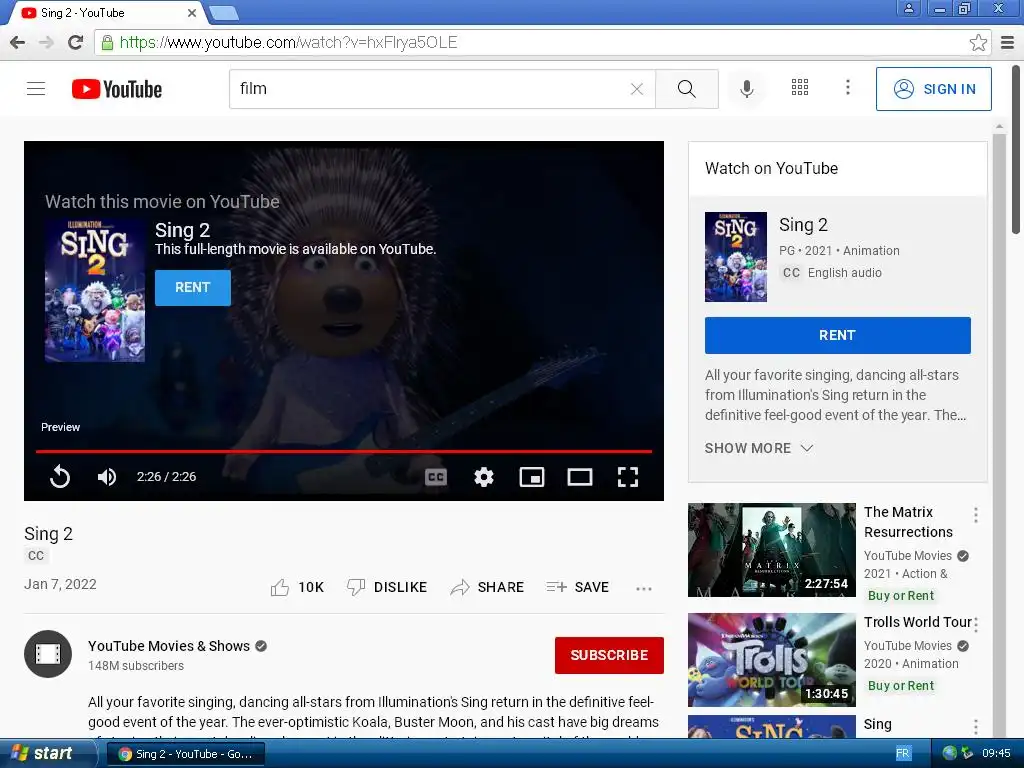The width and height of the screenshot is (1024, 768).
Task: Open the YouTube apps grid
Action: click(800, 88)
